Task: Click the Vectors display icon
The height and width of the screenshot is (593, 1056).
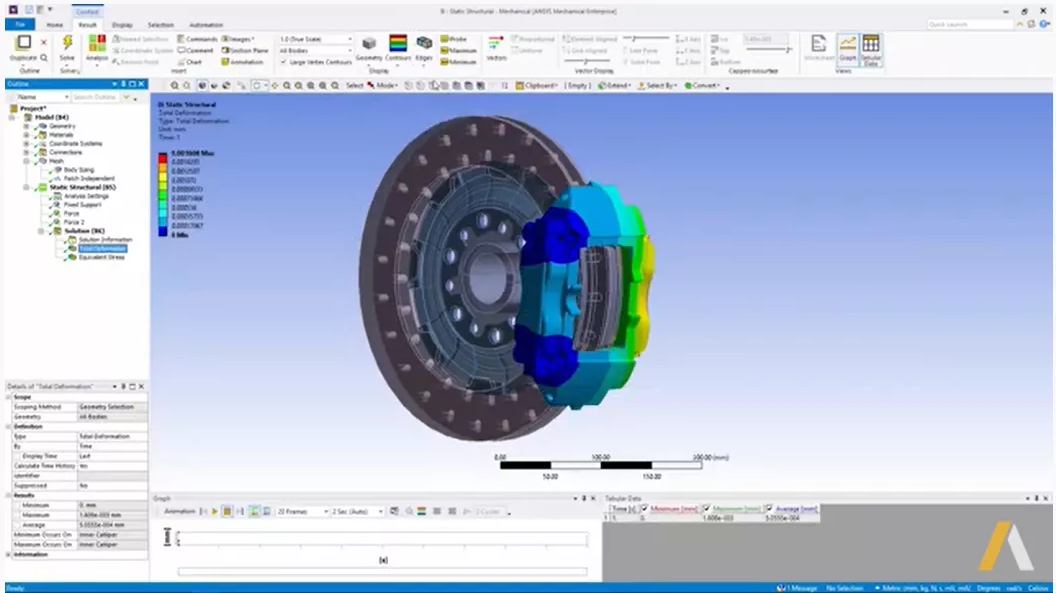Action: [496, 44]
